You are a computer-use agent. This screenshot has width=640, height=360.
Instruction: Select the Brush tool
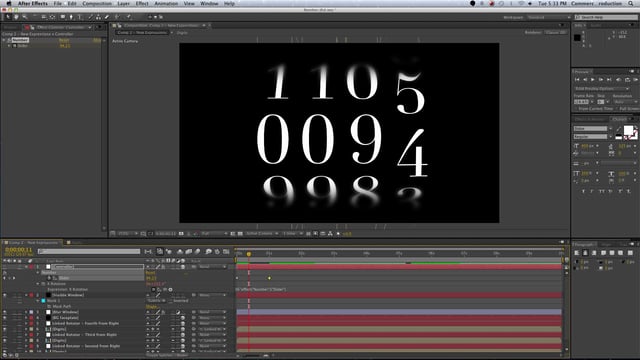click(90, 17)
